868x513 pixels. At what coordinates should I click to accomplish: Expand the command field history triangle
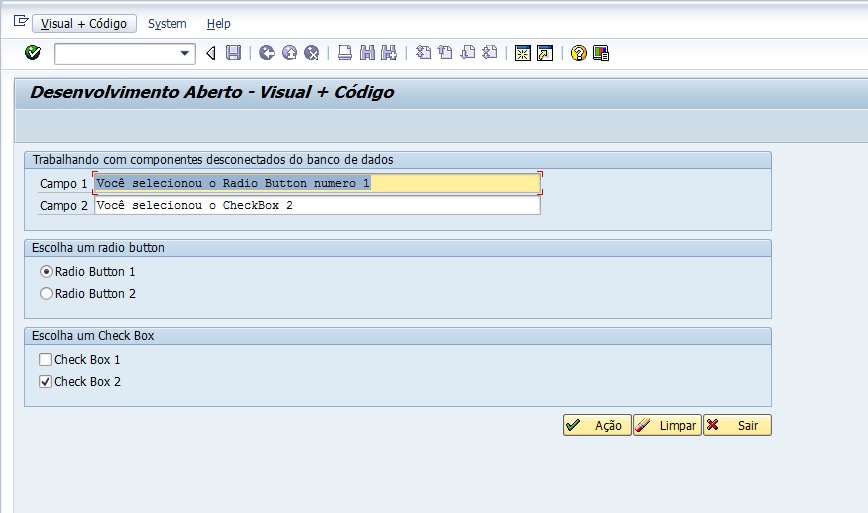pyautogui.click(x=210, y=53)
